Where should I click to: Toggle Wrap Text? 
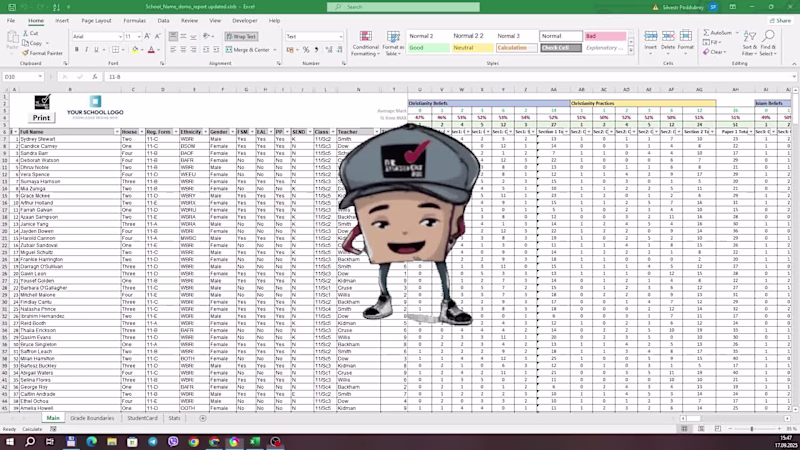pyautogui.click(x=241, y=36)
